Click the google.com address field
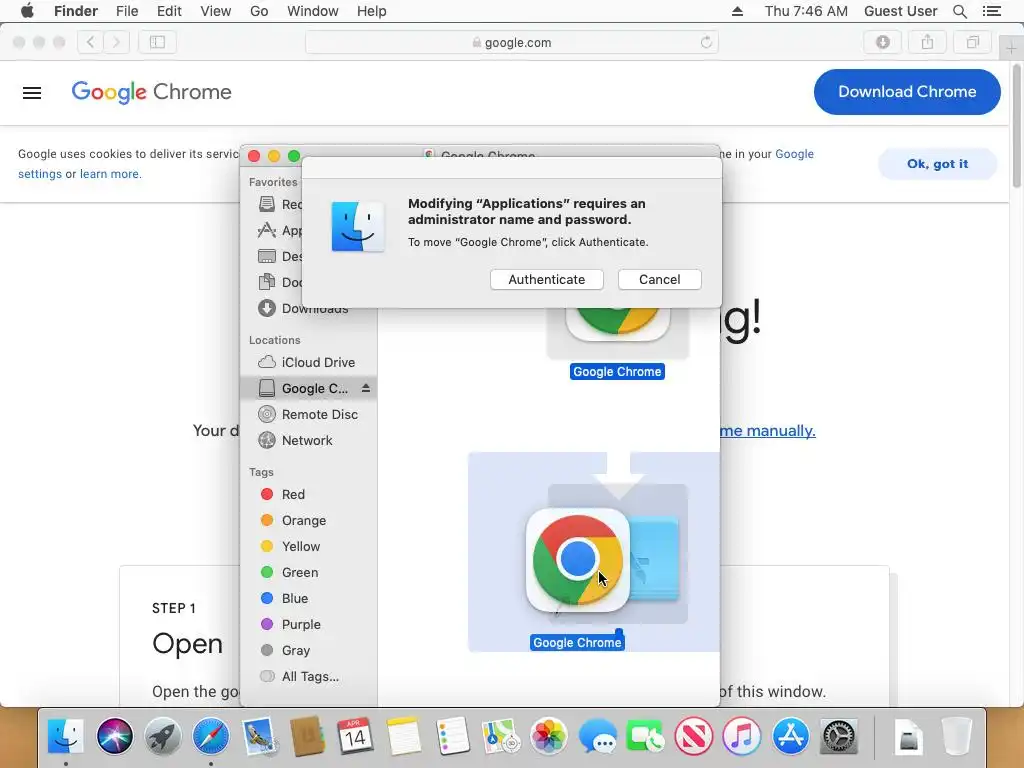The image size is (1024, 768). (x=512, y=42)
